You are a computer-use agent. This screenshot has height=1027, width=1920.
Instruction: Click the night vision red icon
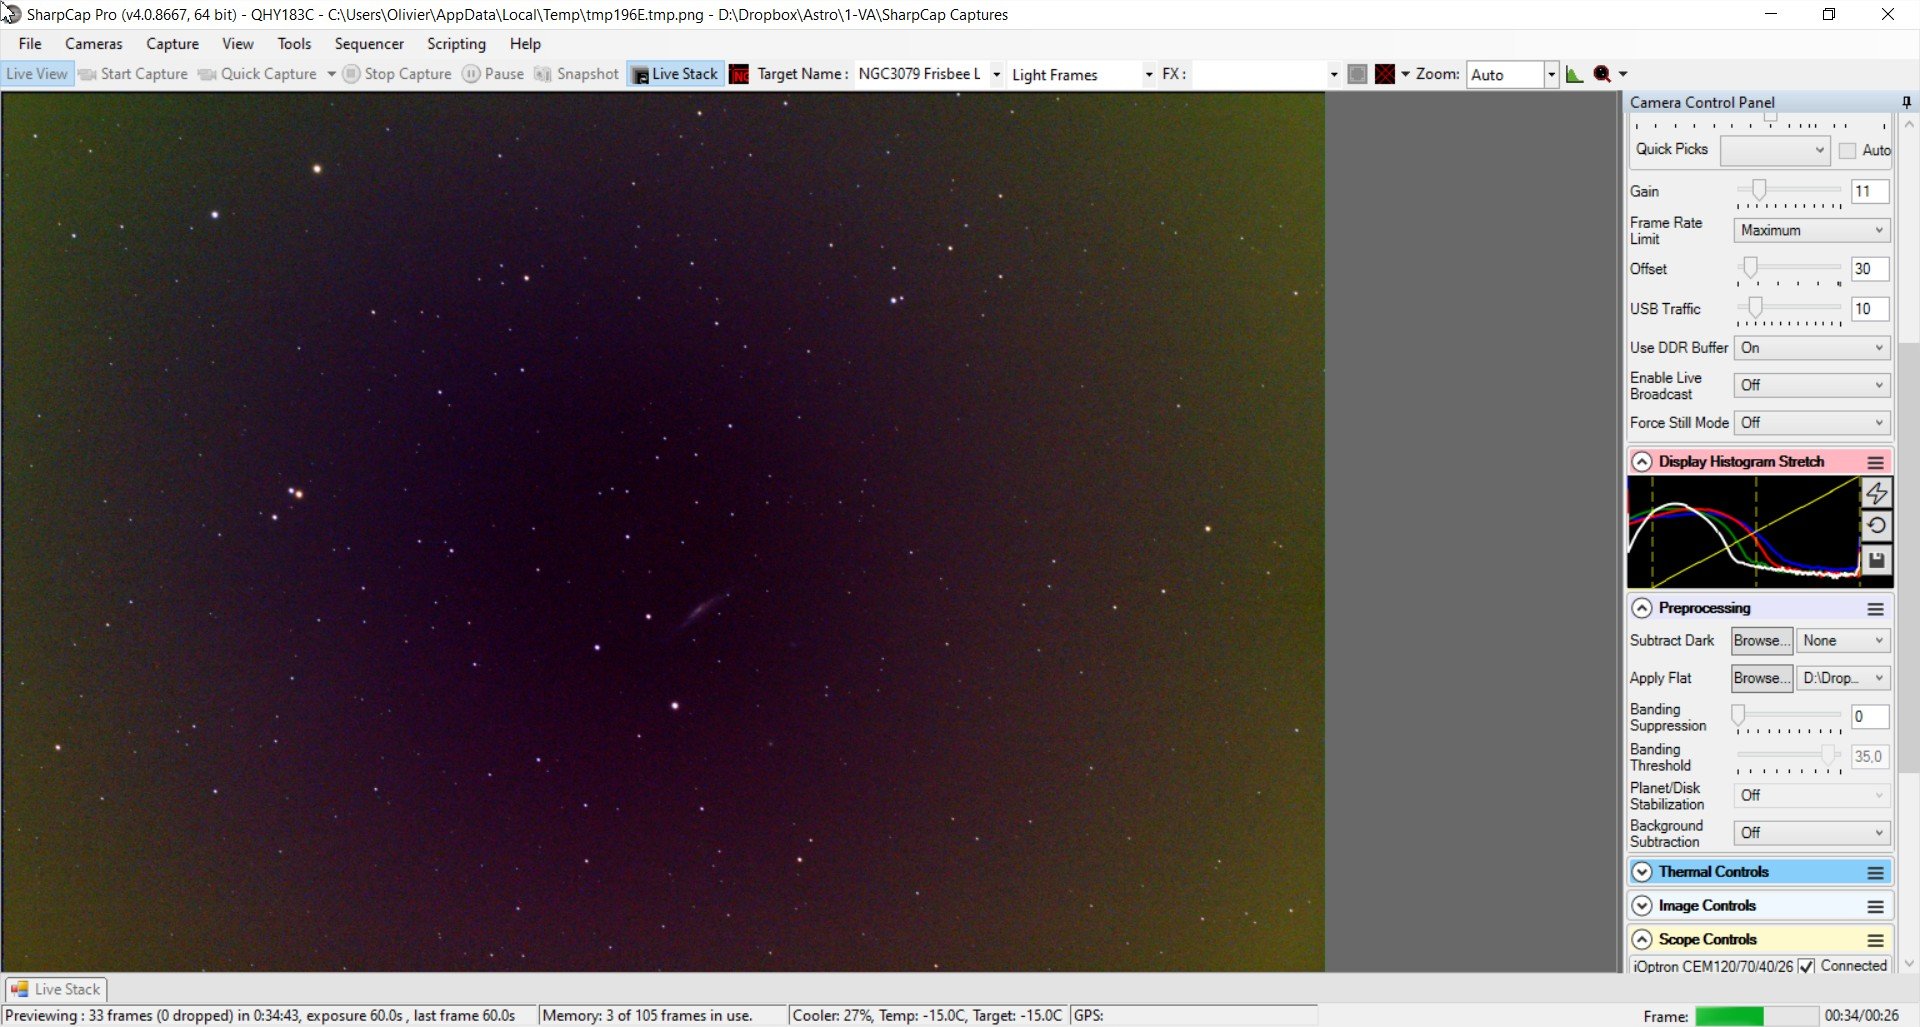point(739,74)
